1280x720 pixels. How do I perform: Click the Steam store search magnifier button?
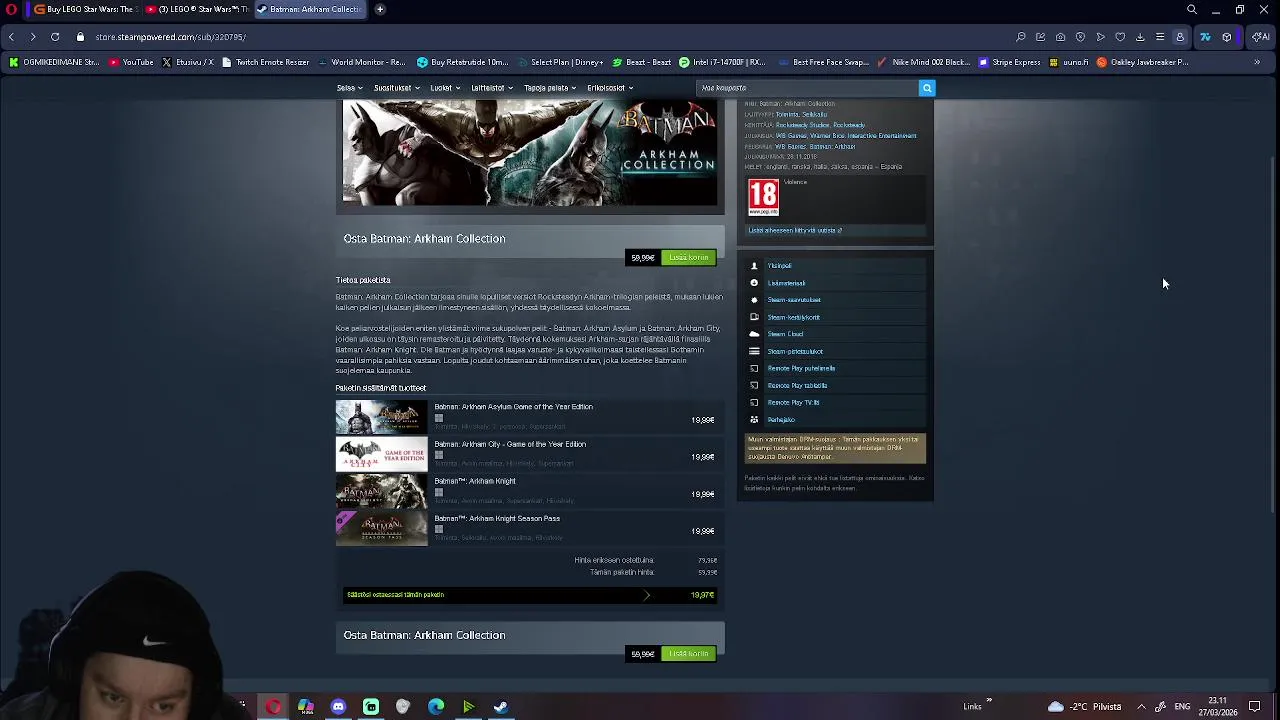tap(927, 88)
